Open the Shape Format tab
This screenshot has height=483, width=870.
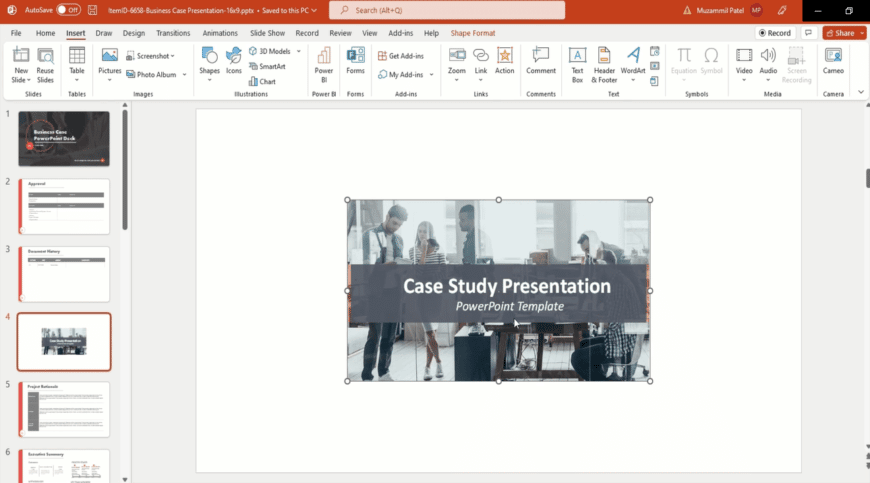pyautogui.click(x=472, y=33)
